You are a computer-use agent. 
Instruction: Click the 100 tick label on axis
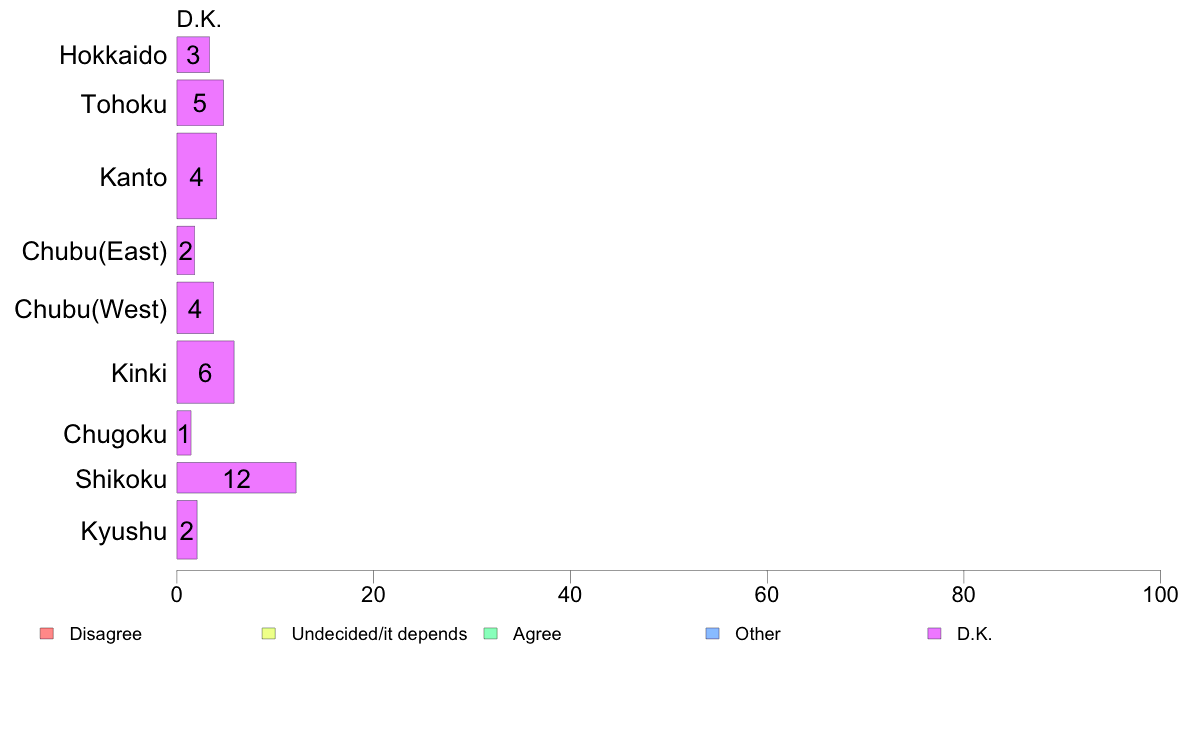point(1160,595)
